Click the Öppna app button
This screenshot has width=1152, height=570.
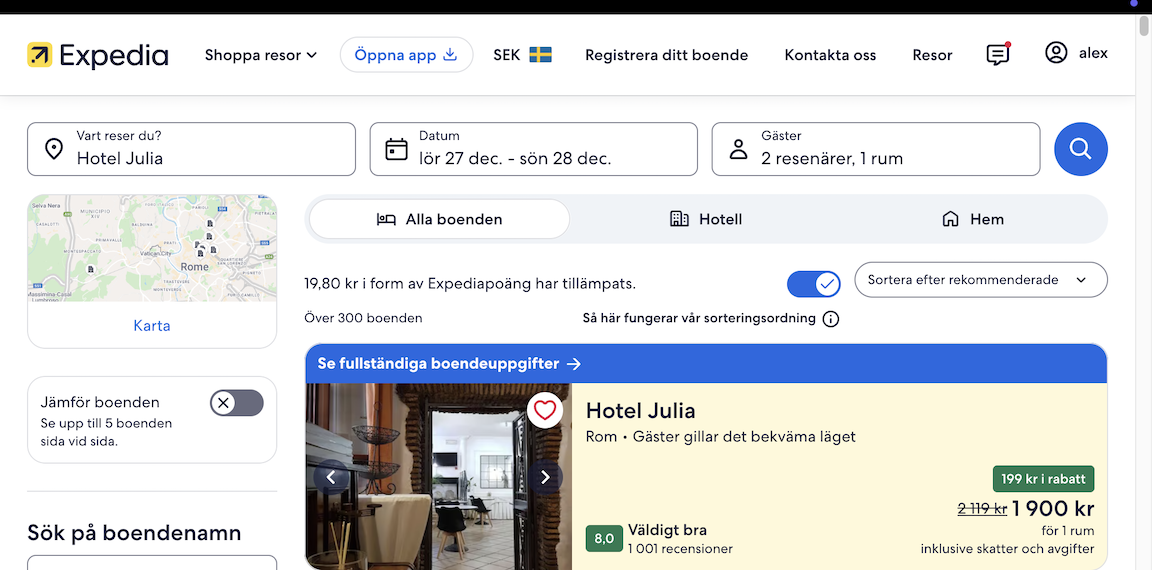click(x=405, y=55)
